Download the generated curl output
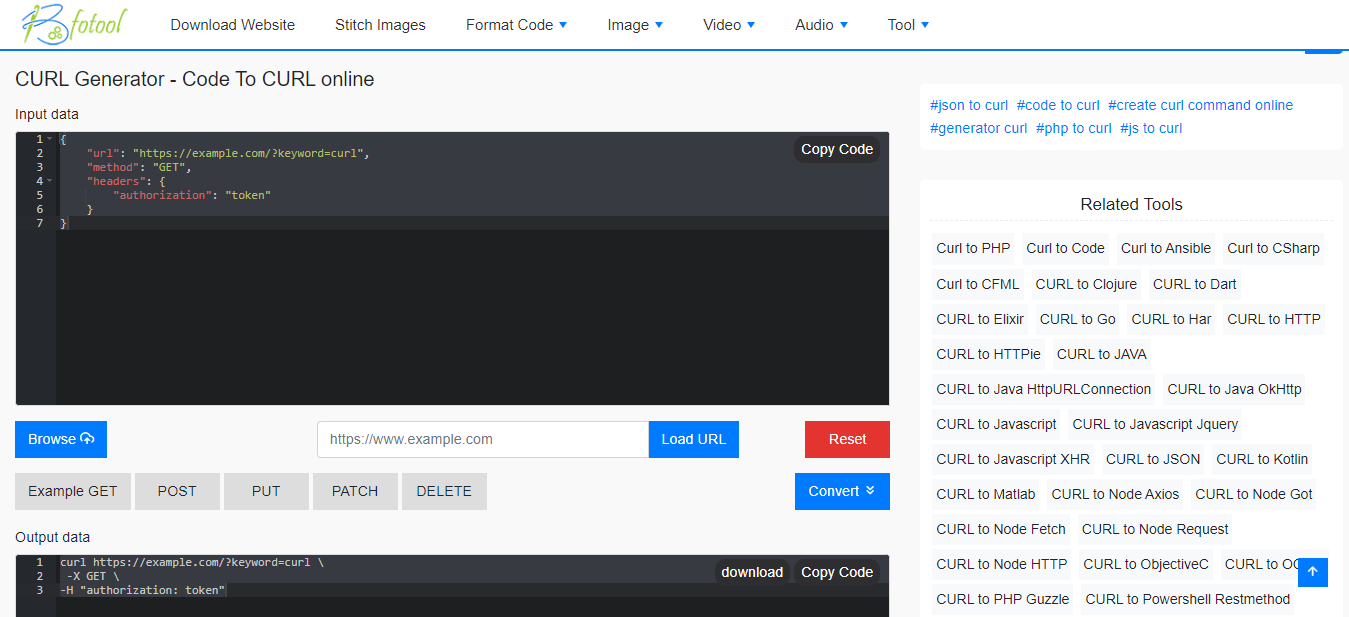 tap(752, 571)
